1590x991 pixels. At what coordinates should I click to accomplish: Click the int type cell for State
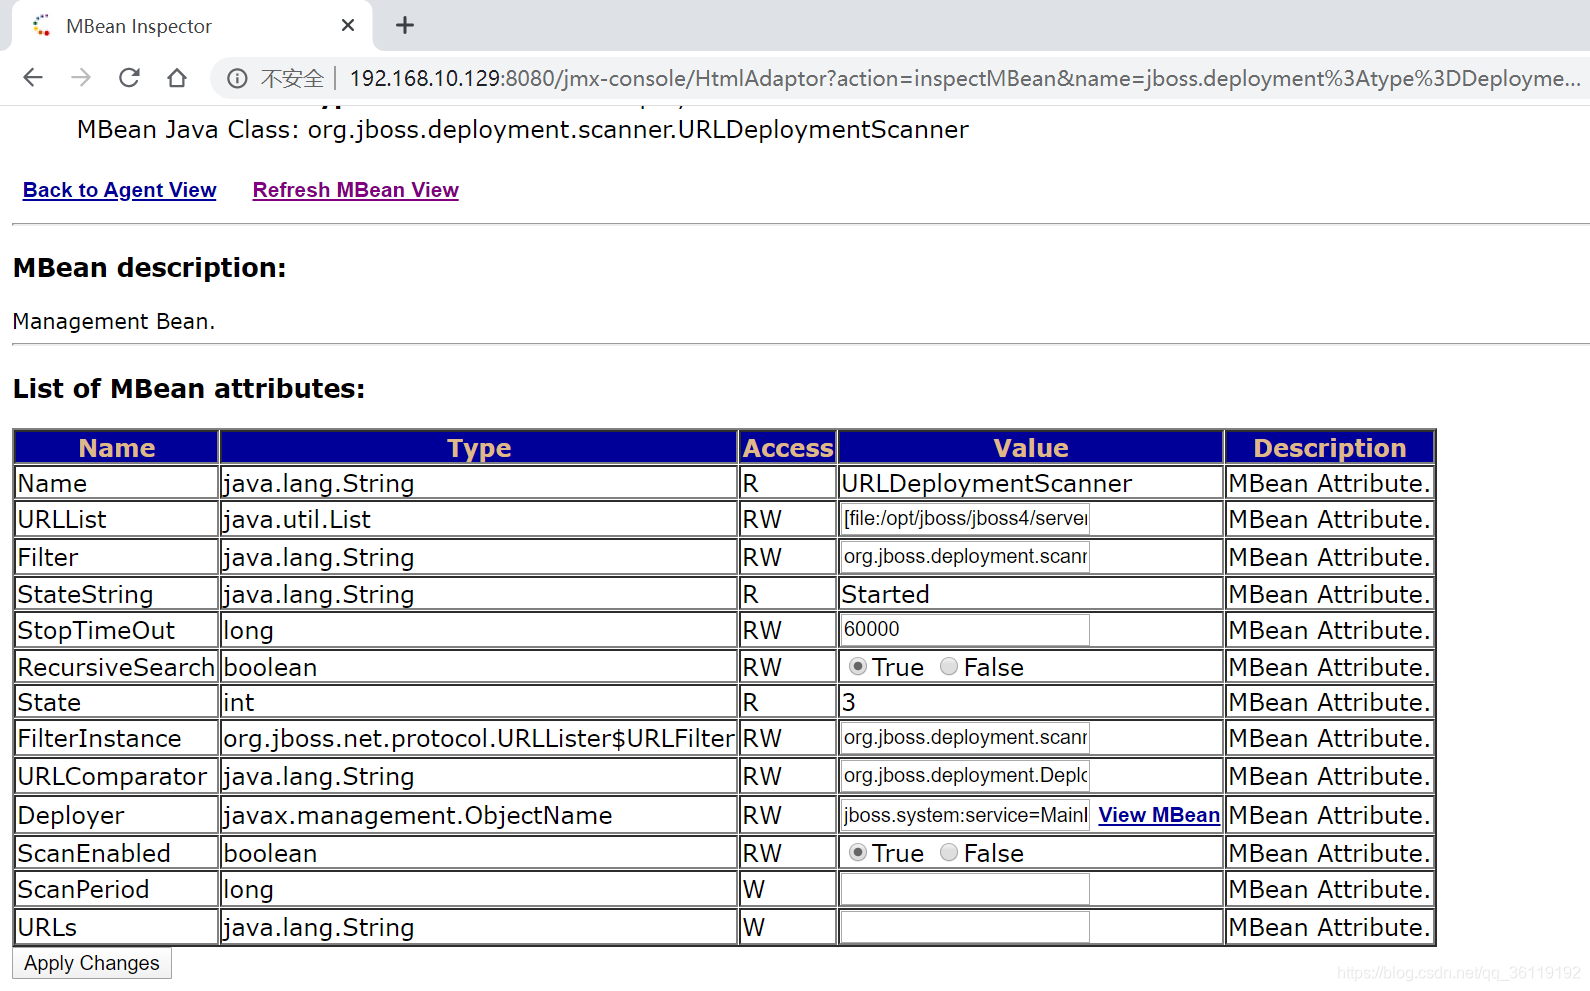(x=479, y=702)
